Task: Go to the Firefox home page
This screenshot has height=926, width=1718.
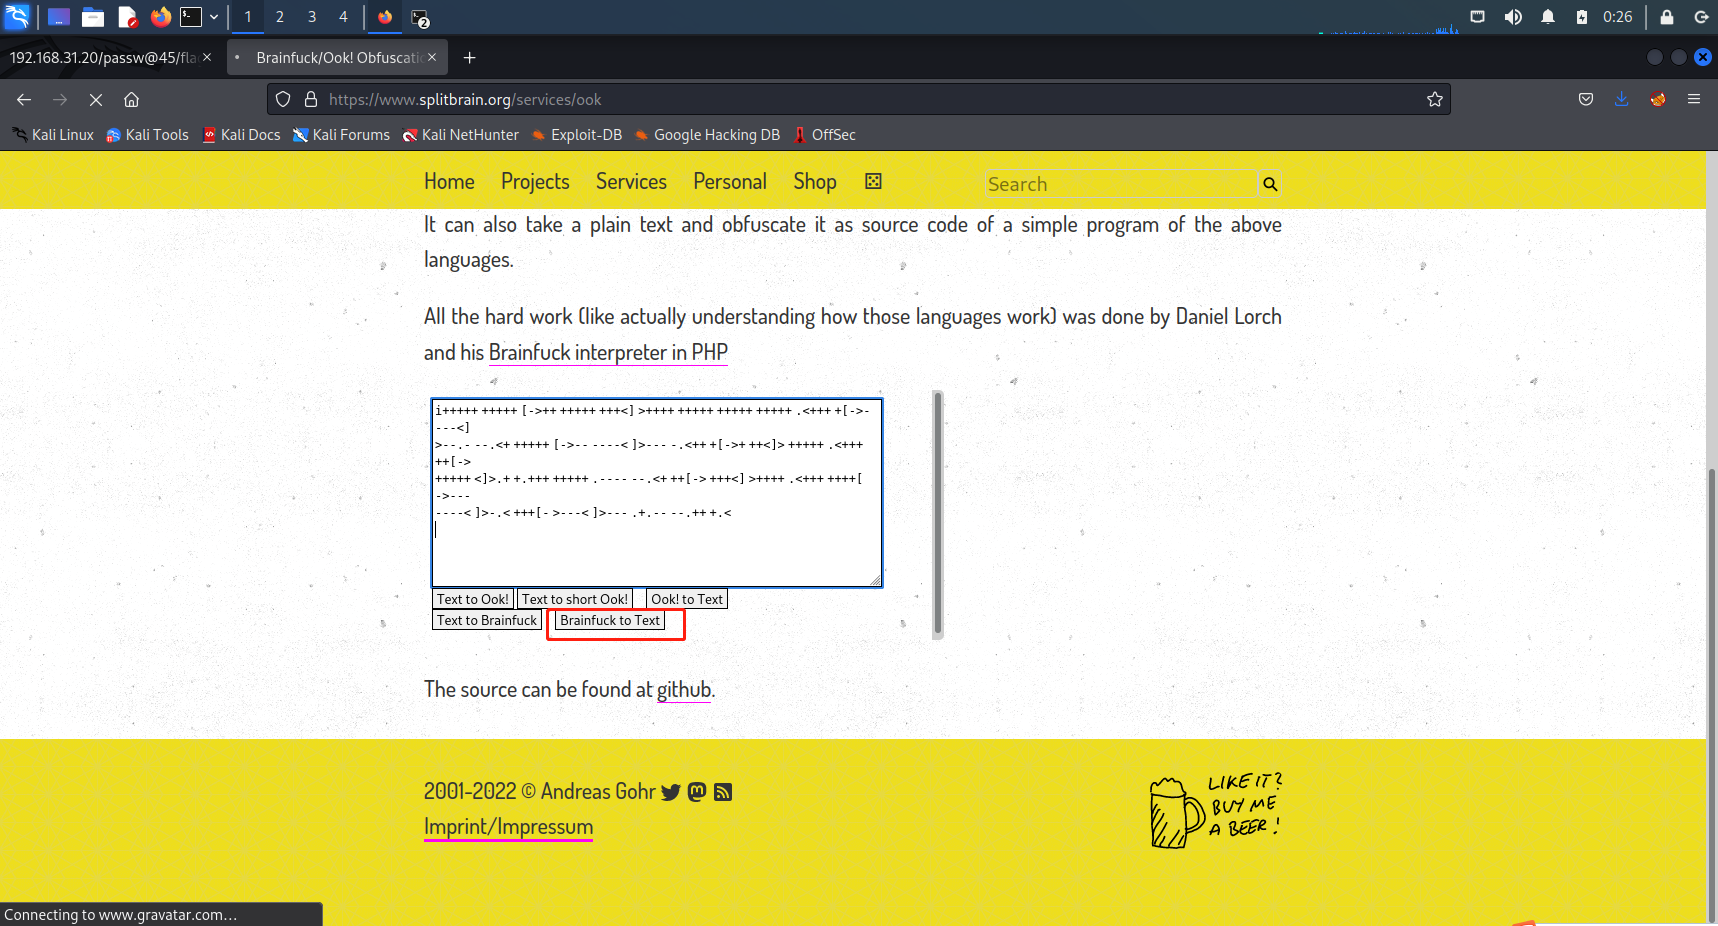Action: [131, 99]
